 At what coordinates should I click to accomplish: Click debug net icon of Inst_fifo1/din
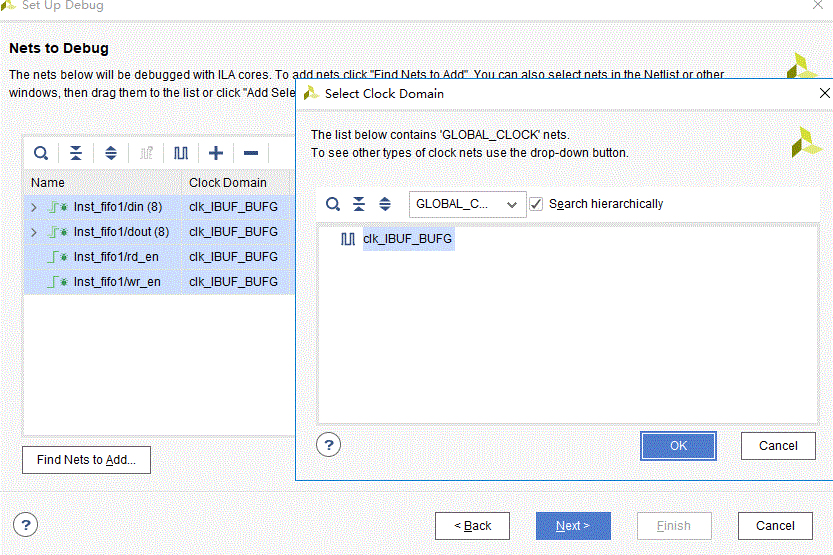(x=58, y=207)
